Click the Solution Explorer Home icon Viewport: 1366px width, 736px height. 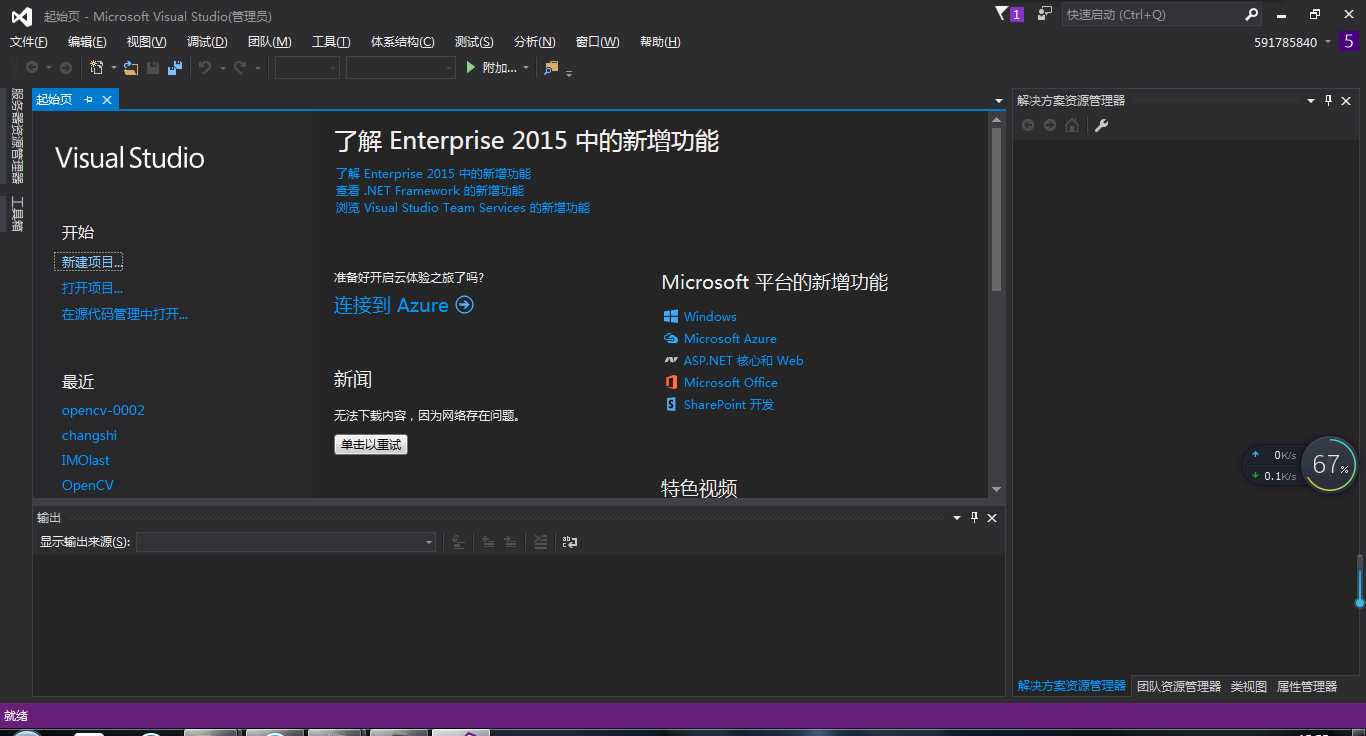coord(1072,125)
